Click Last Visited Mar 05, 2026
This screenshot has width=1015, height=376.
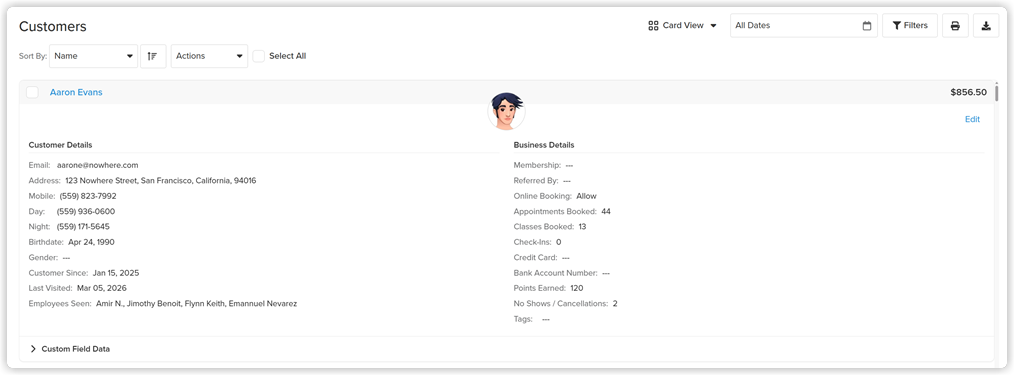(101, 289)
